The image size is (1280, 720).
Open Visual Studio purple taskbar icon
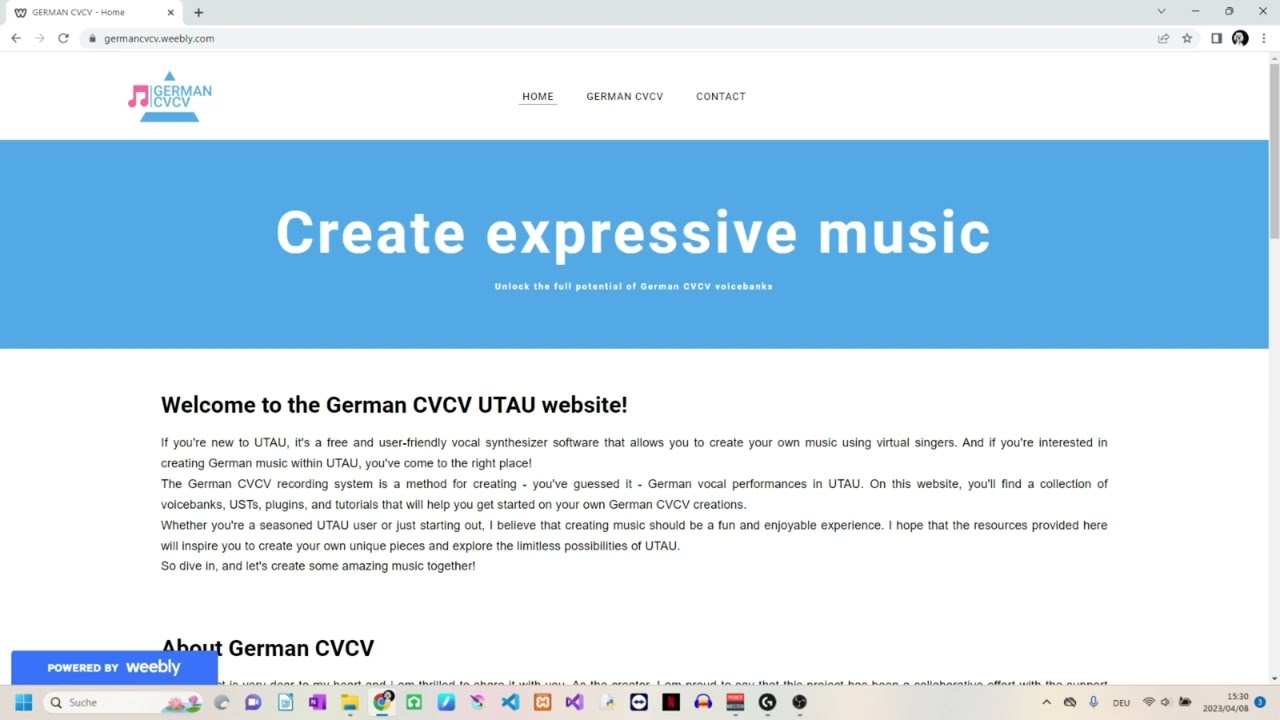[574, 702]
